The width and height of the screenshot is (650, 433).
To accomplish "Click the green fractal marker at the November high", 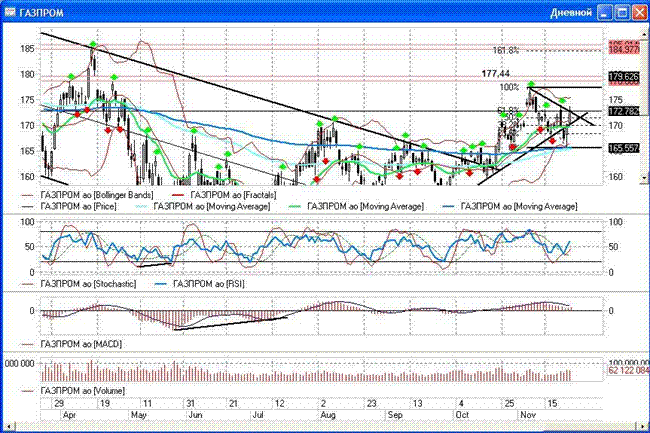I will tap(531, 84).
